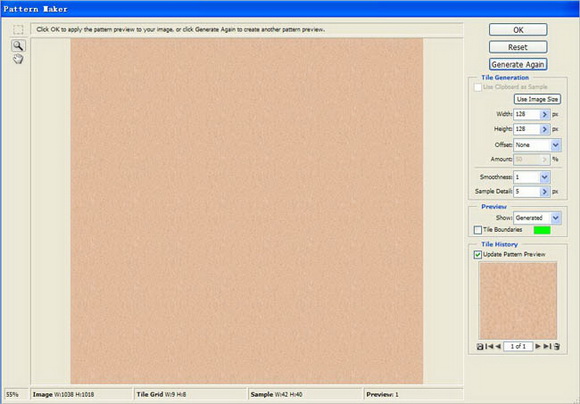This screenshot has height=404, width=580.
Task: Open the Offset dropdown
Action: point(555,145)
